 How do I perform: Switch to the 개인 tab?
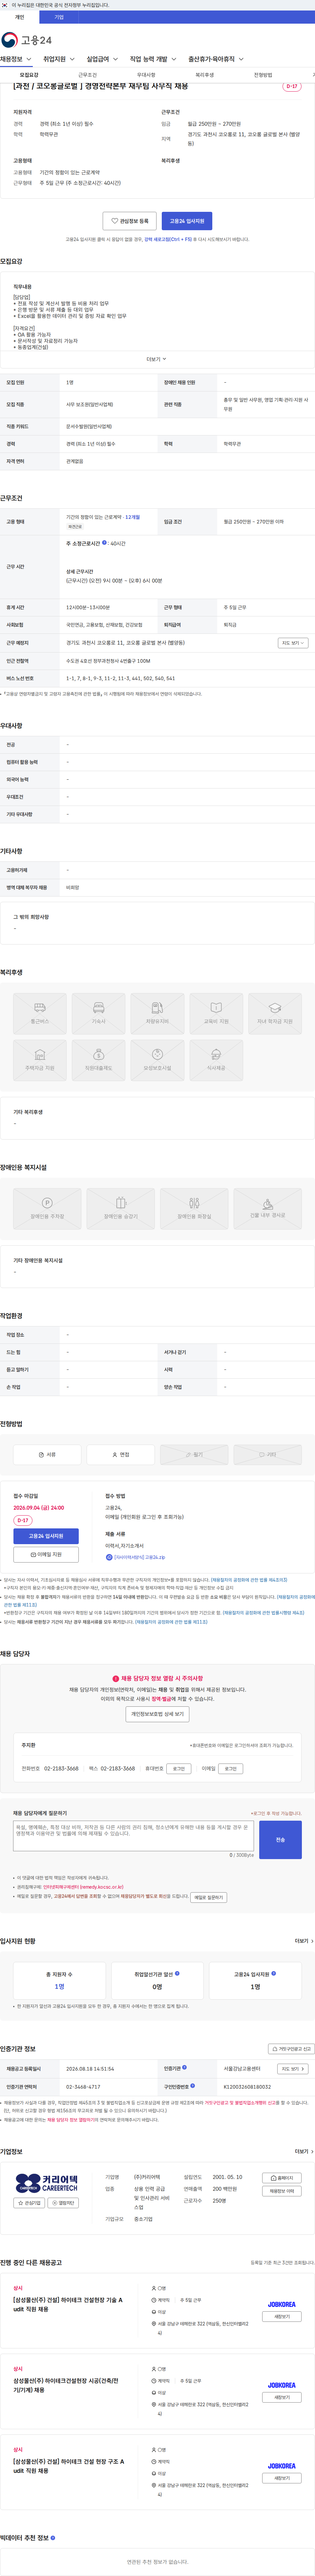19,17
